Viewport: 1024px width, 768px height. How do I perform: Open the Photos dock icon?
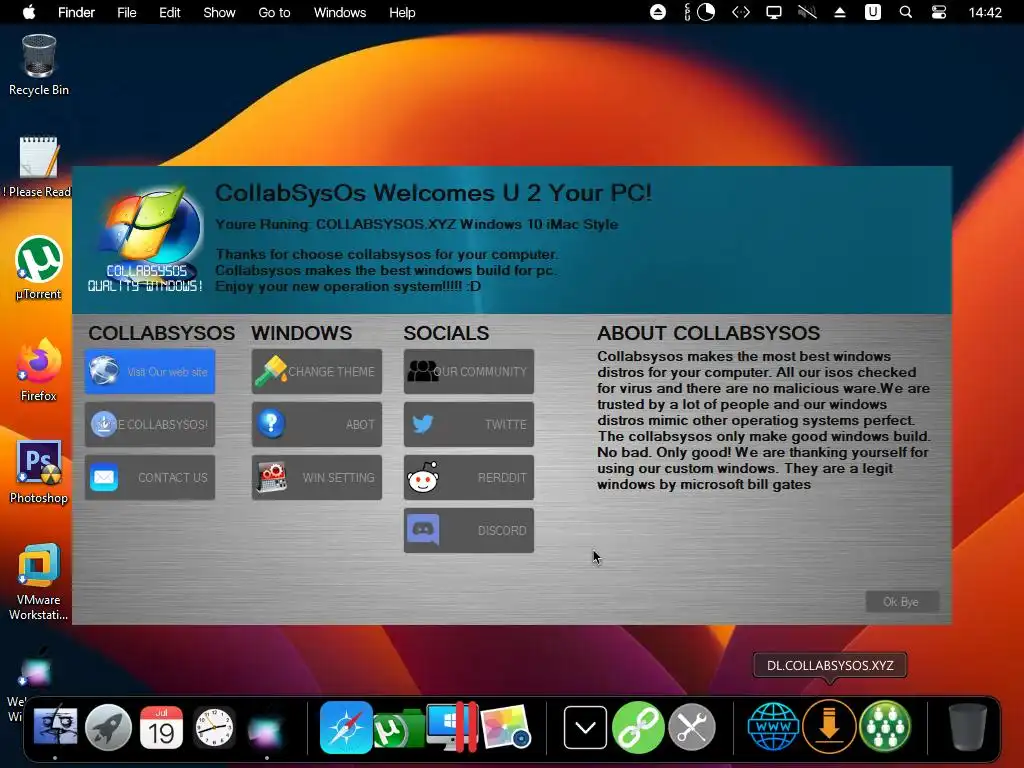(x=505, y=727)
